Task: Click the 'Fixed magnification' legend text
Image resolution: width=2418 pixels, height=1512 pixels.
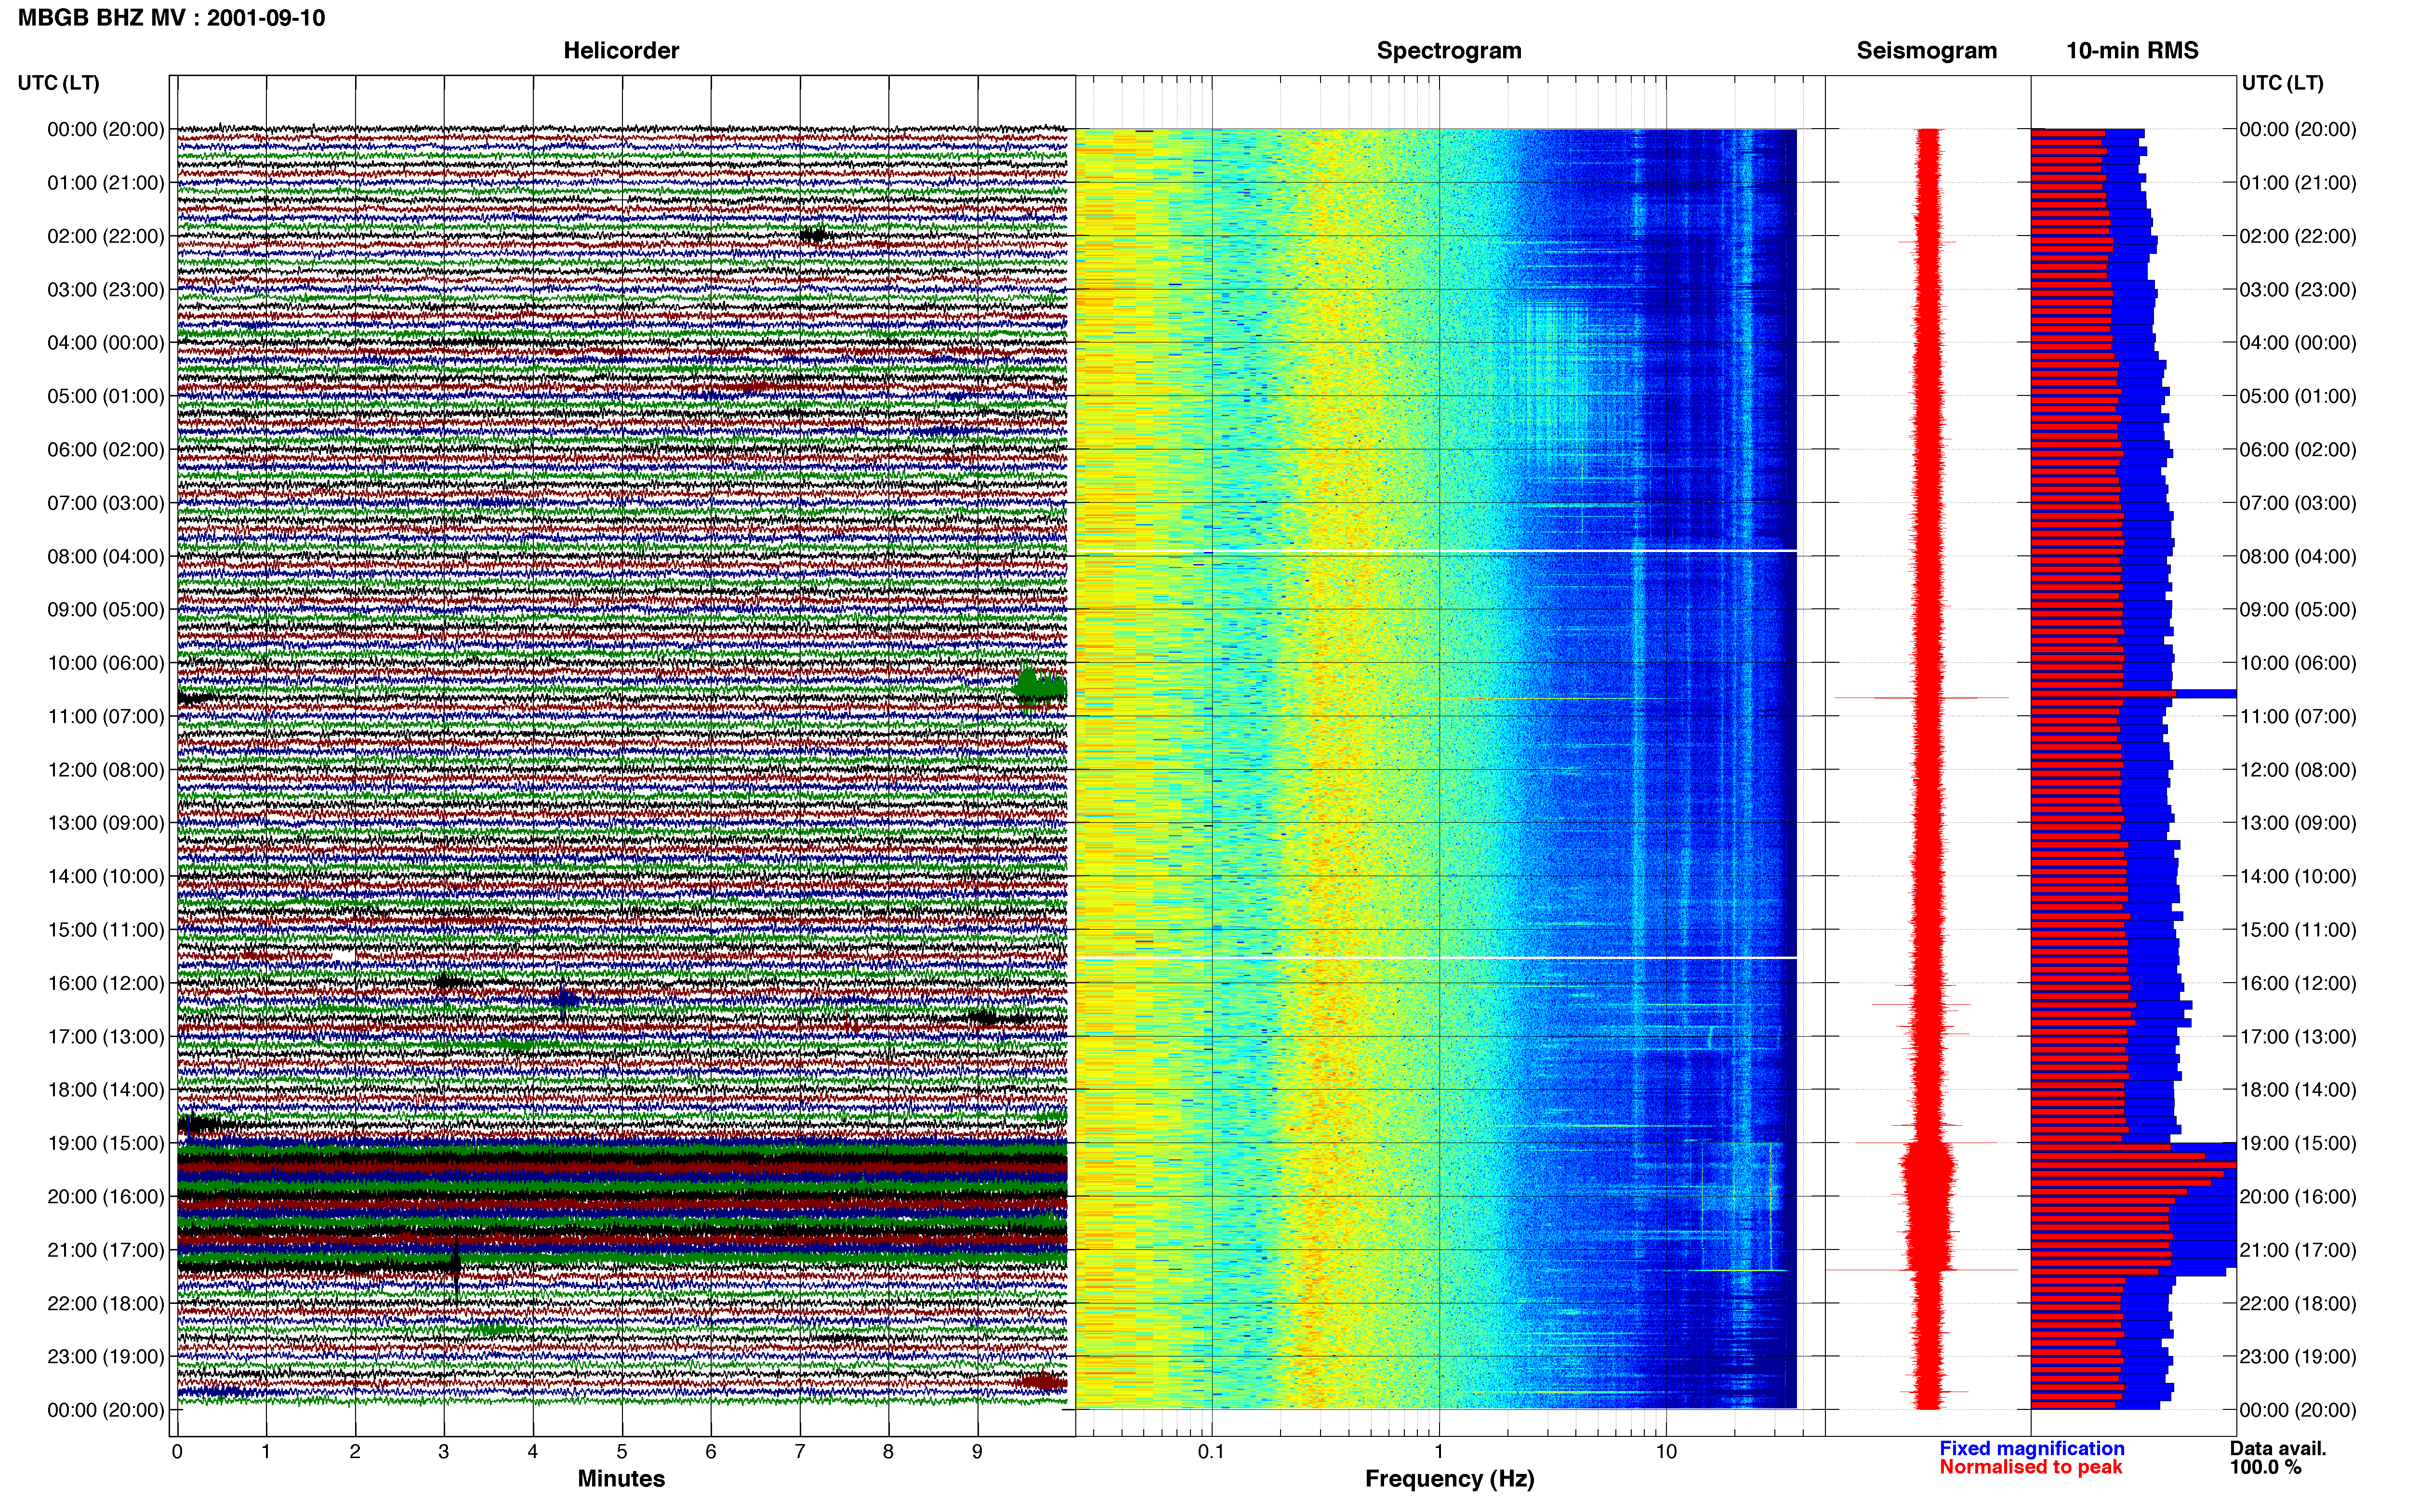Action: click(2032, 1449)
